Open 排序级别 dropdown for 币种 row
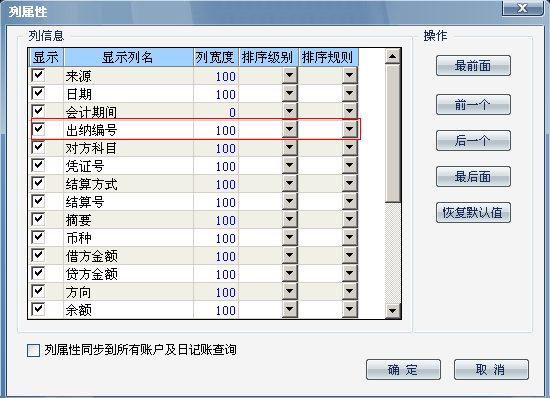Screen dimensions: 550x398 (290, 237)
